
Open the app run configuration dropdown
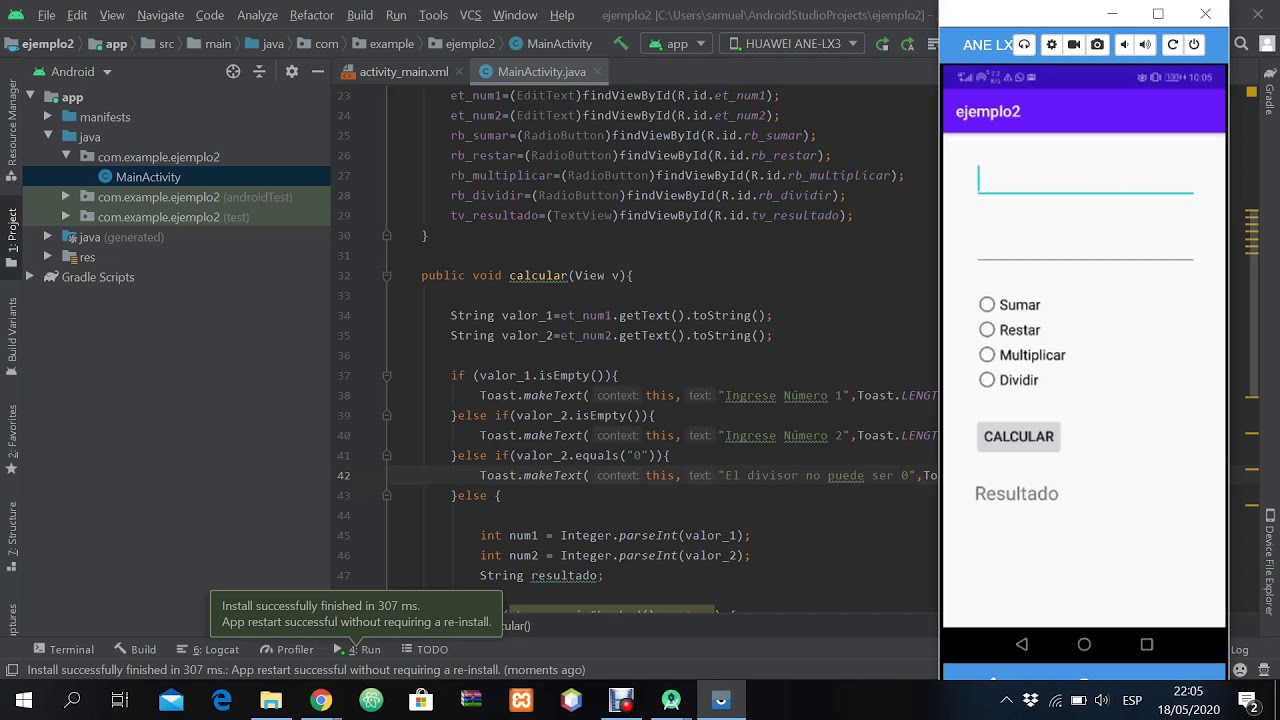pyautogui.click(x=677, y=44)
